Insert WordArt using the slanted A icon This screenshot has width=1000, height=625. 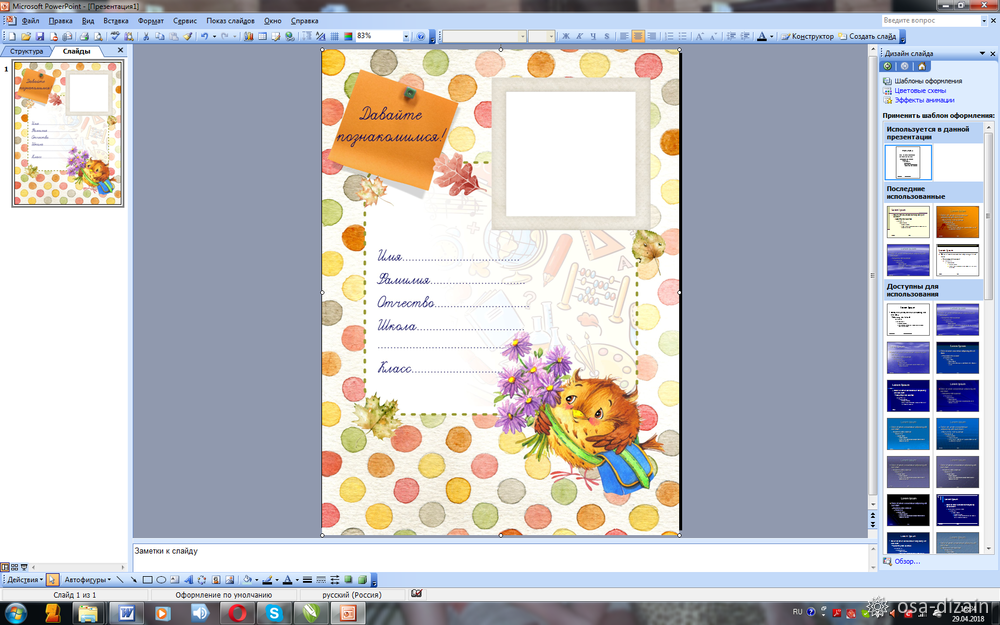(x=188, y=580)
